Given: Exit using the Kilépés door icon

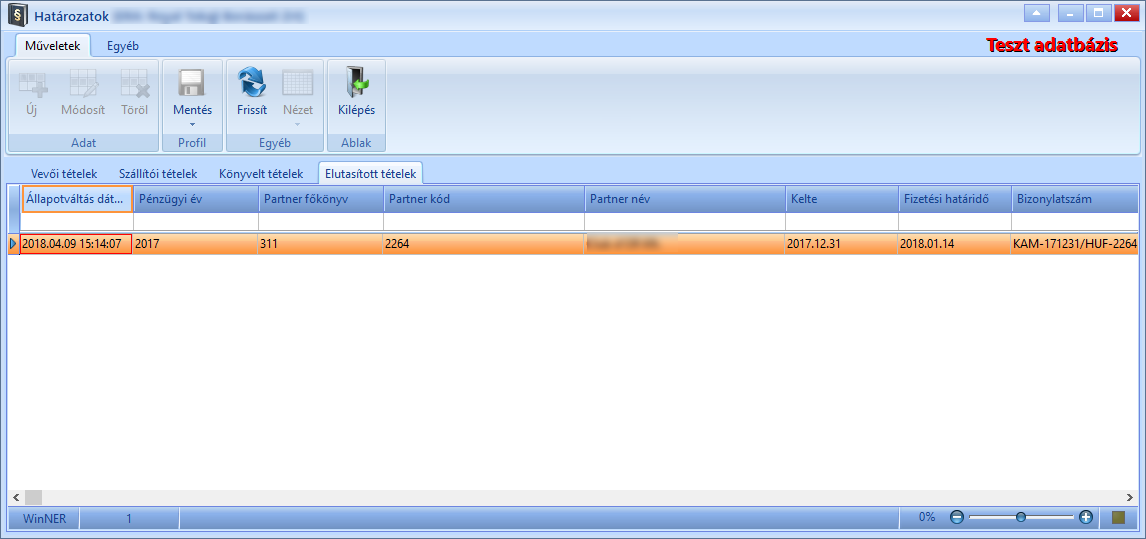Looking at the screenshot, I should coord(357,83).
